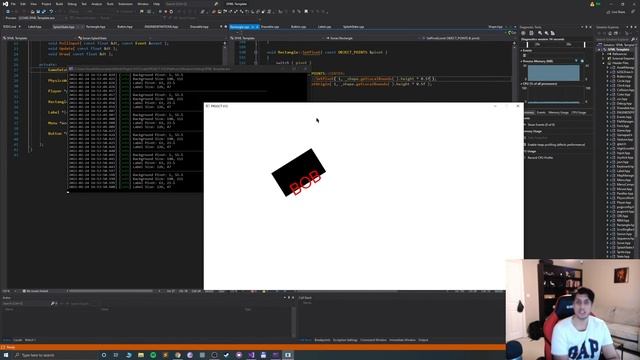Open the Debug menu
The width and height of the screenshot is (640, 360).
[72, 4]
